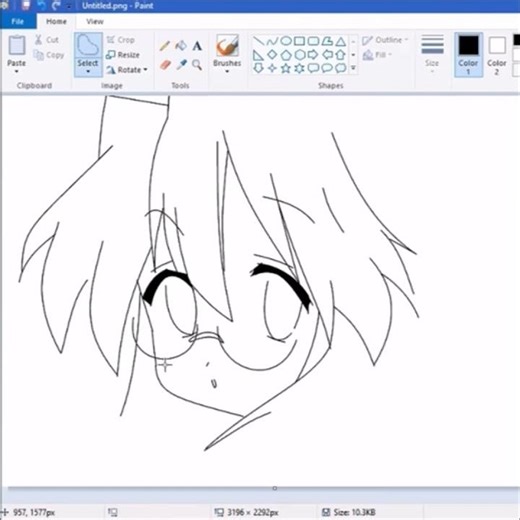Choose the Cloud callout shape

tap(340, 68)
